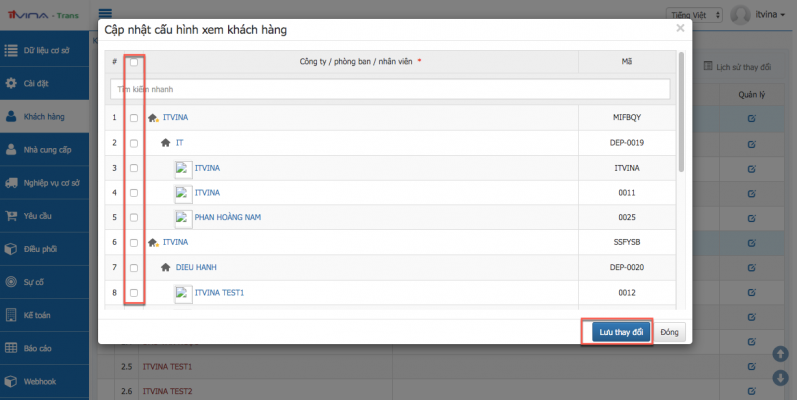Tick the checkbox for ITVINA TEST1 row
The image size is (797, 400).
click(134, 293)
